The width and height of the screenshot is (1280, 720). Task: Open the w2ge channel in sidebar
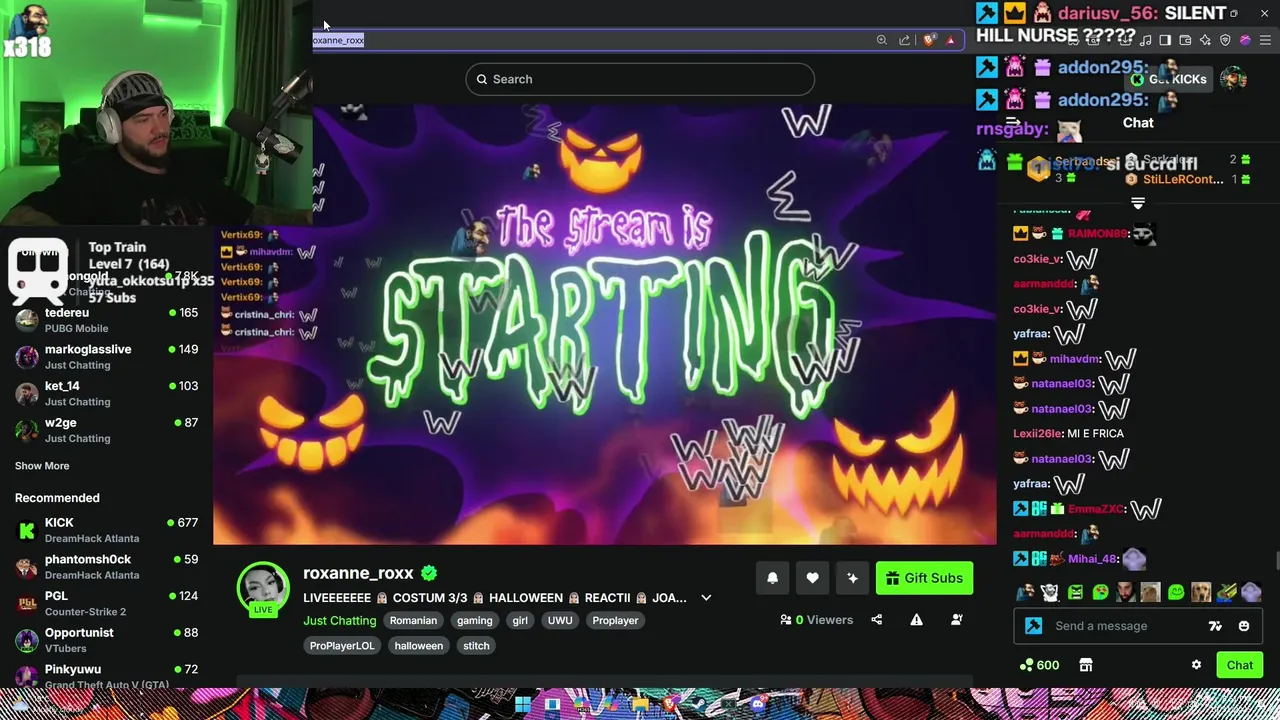click(x=106, y=430)
